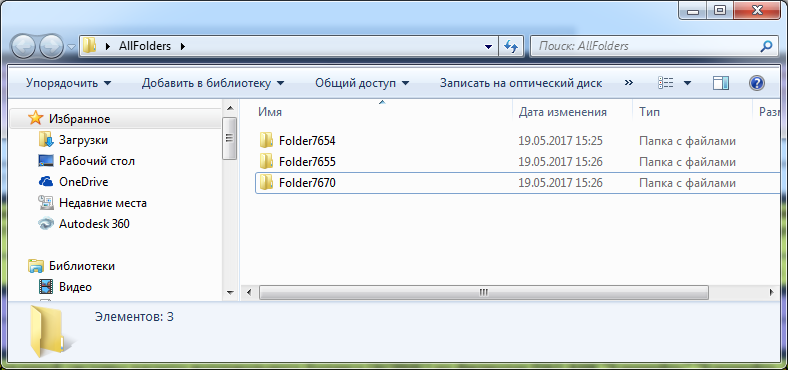This screenshot has width=788, height=370.
Task: Select Избранное in the navigation pane
Action: tap(79, 119)
